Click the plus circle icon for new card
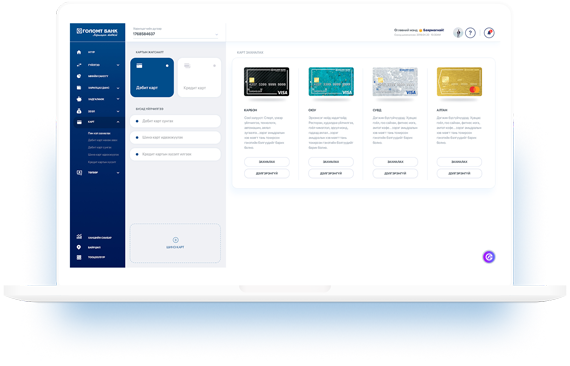Viewport: 570px width, 366px height. click(176, 240)
